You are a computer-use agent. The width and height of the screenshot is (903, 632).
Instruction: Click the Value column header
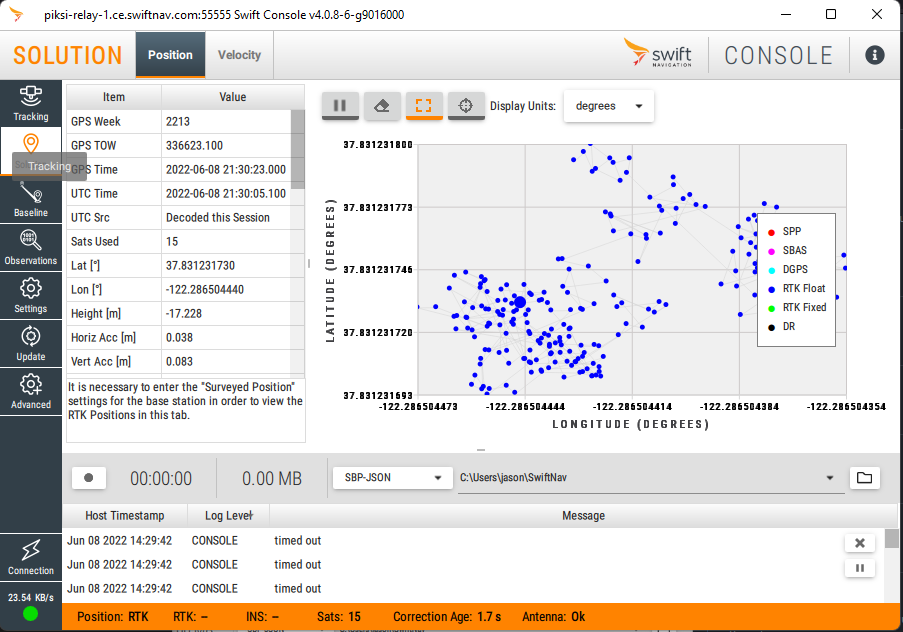point(233,97)
